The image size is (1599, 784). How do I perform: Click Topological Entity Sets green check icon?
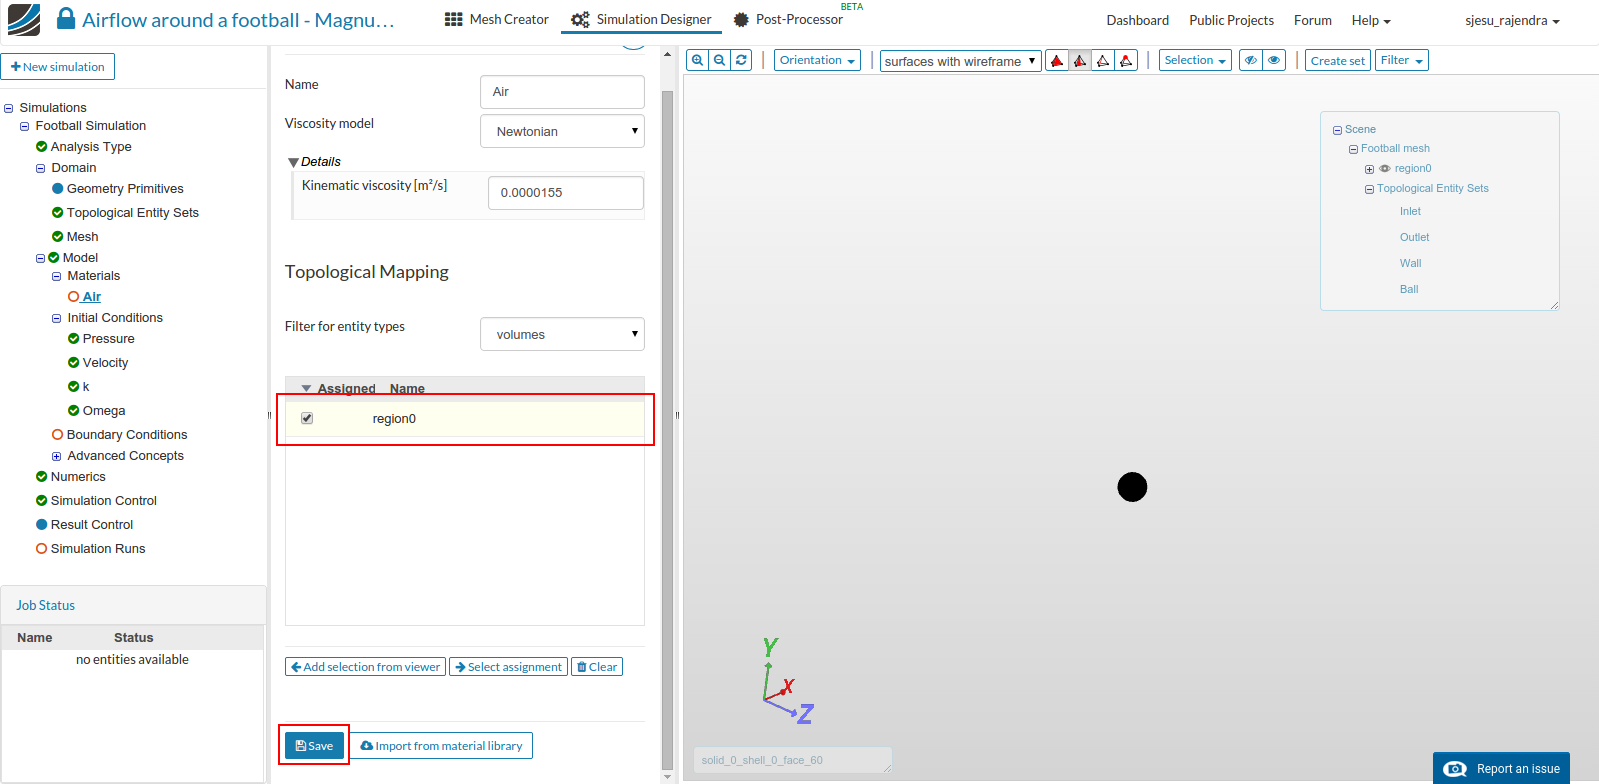[57, 213]
